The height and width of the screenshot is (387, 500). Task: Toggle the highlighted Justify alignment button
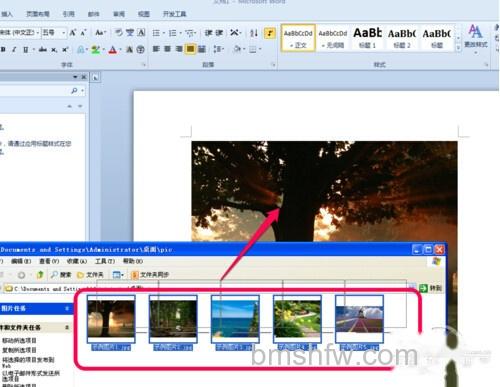[190, 49]
